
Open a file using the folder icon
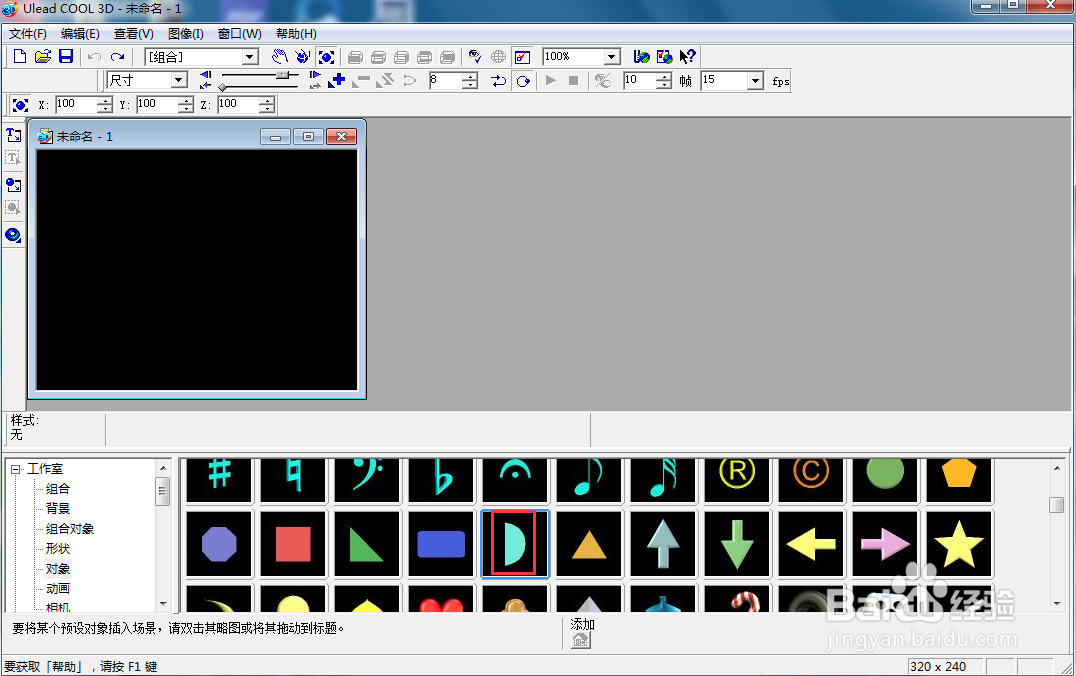point(43,57)
